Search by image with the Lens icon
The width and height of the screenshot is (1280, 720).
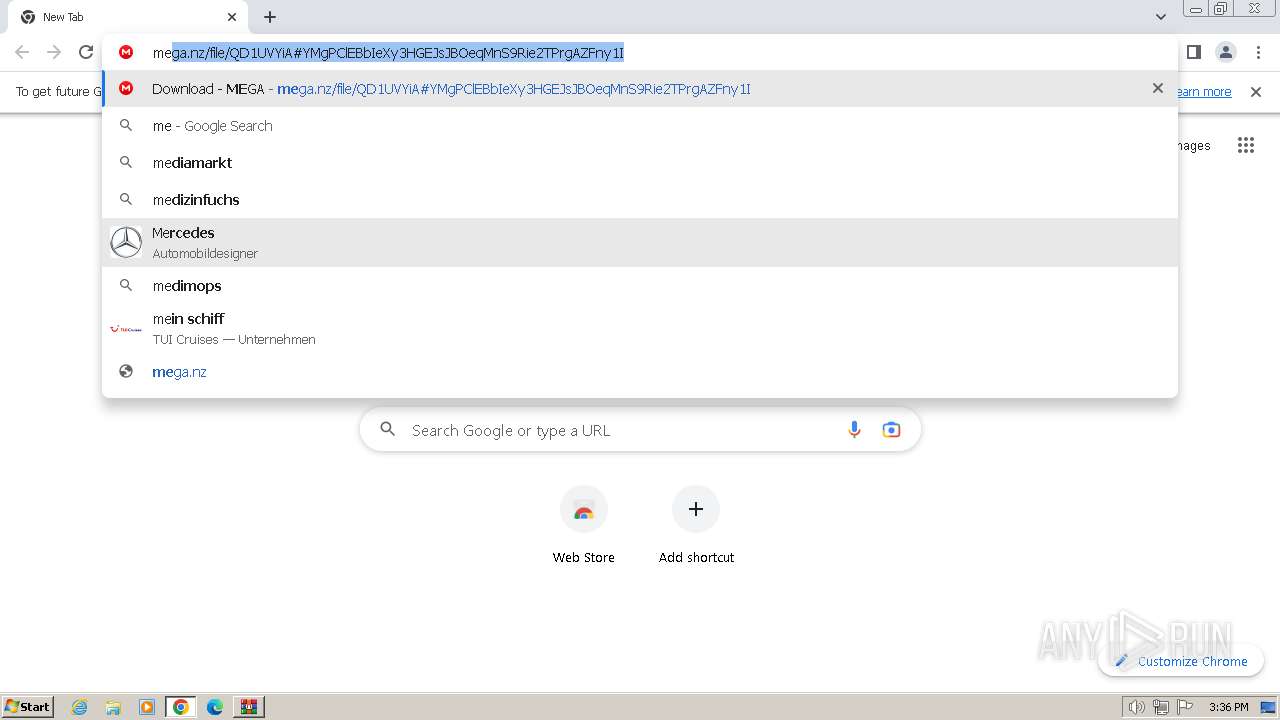(891, 430)
